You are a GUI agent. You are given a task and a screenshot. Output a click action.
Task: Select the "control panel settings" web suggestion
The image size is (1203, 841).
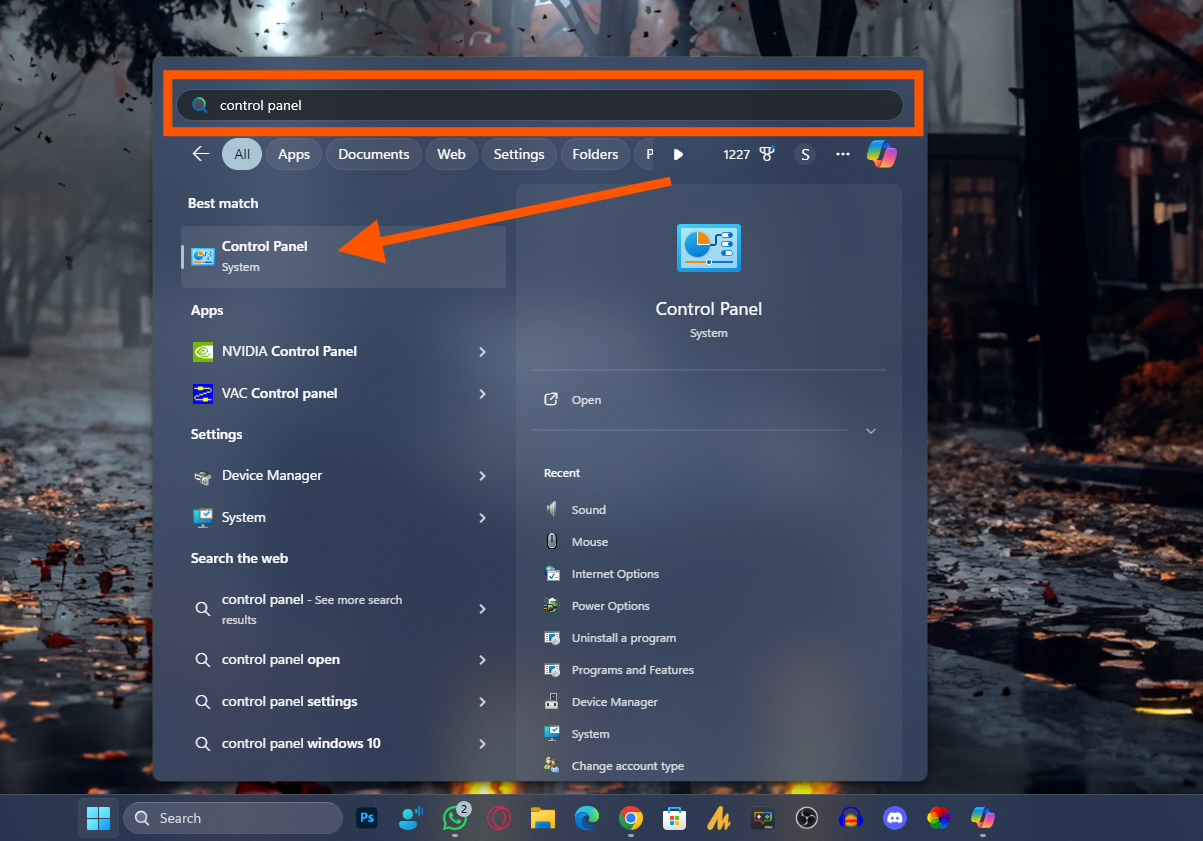point(326,701)
